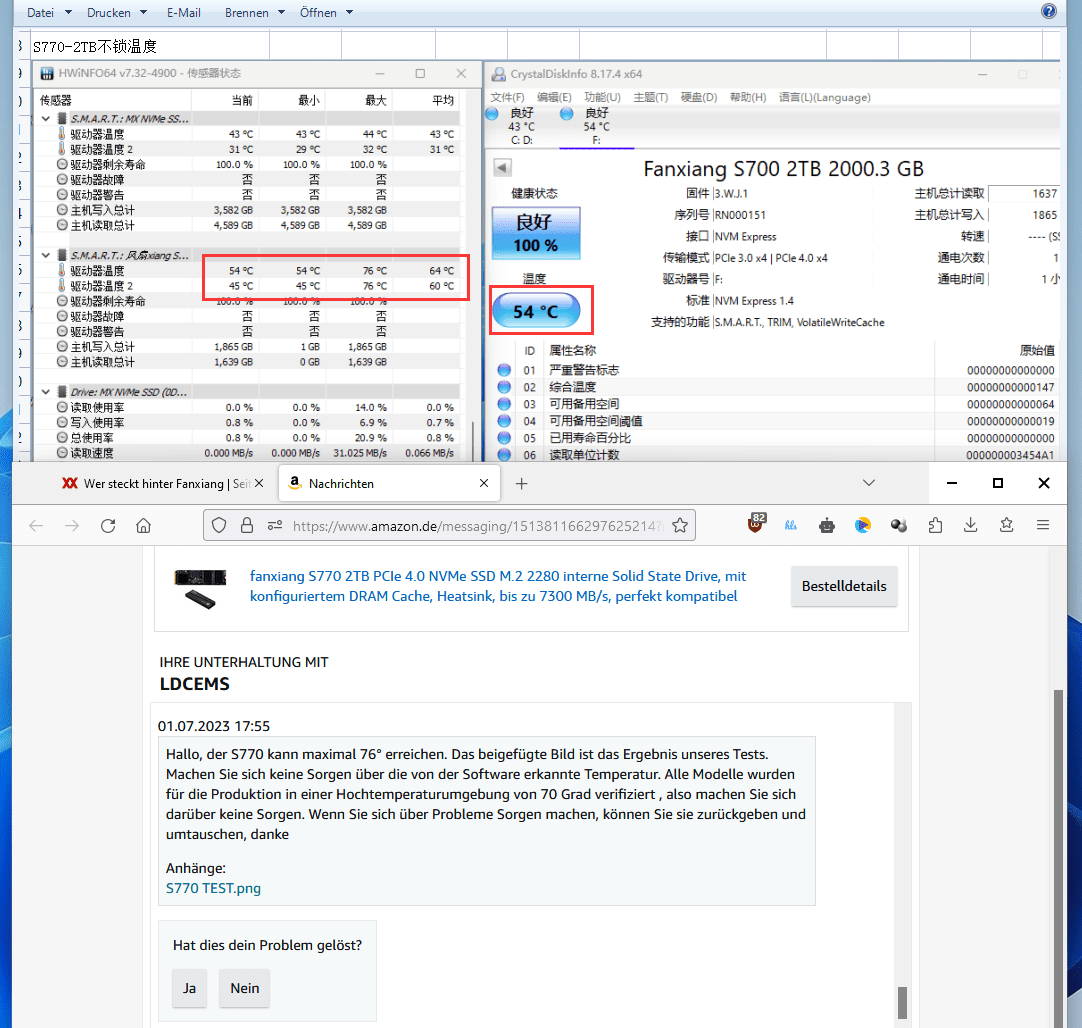Click the blue handwriting extension icon
This screenshot has width=1082, height=1028.
pos(791,526)
